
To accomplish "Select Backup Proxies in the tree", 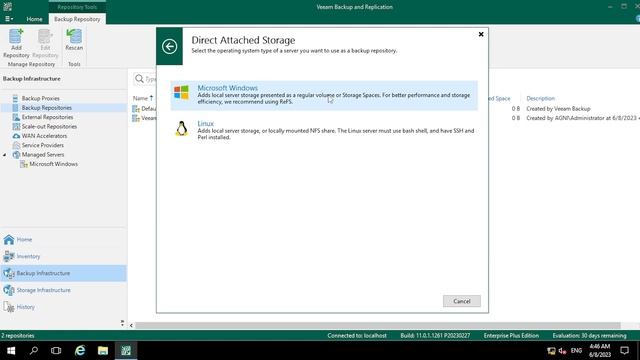I will point(40,98).
